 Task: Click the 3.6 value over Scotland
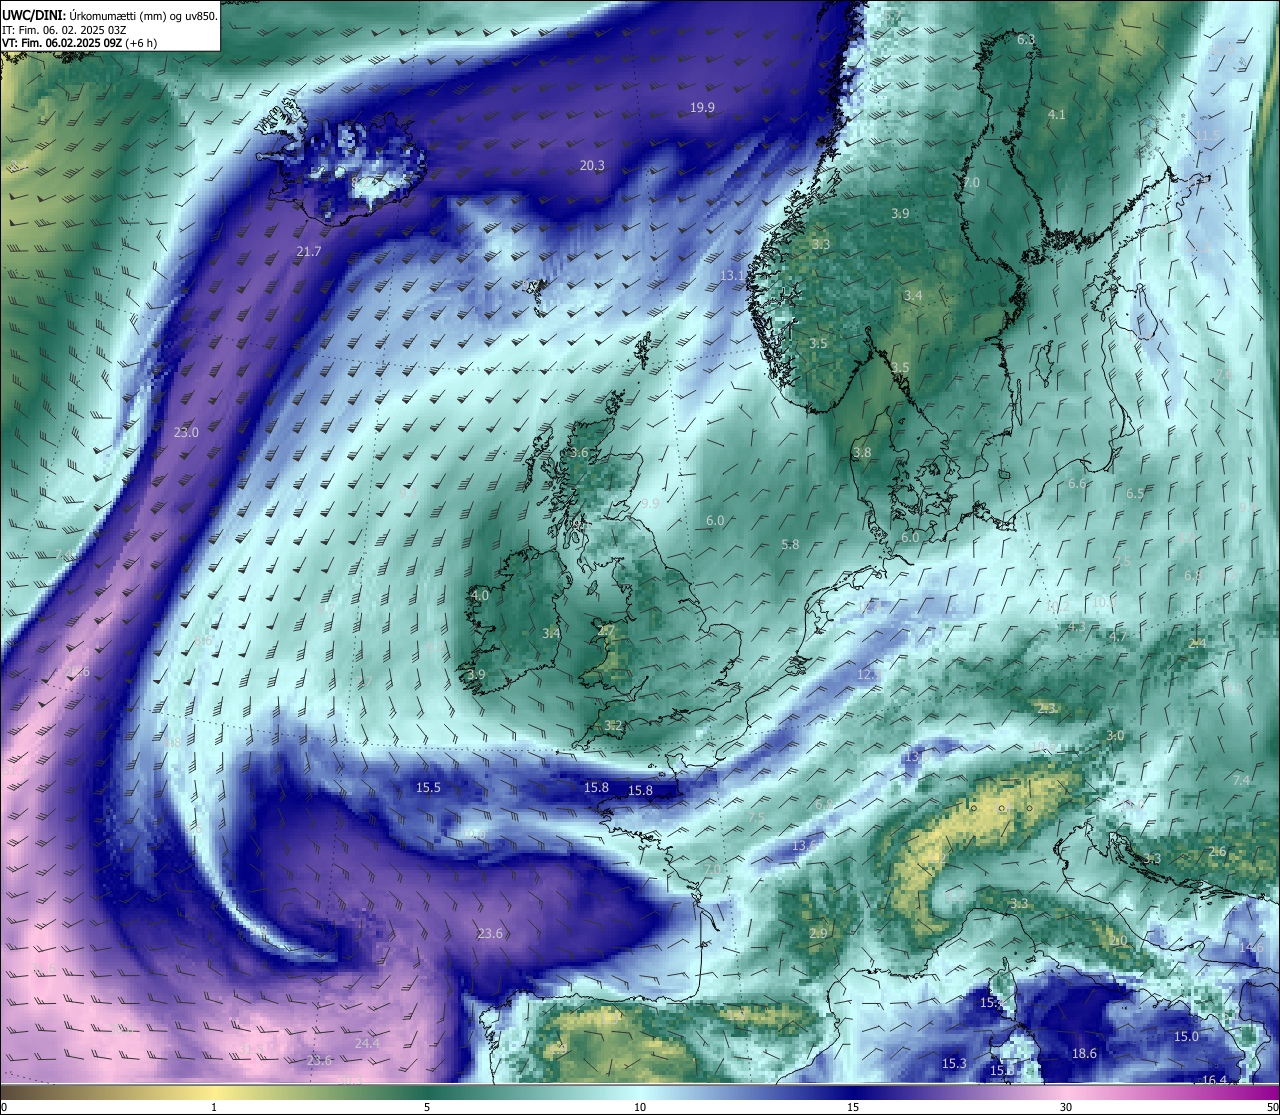(579, 453)
